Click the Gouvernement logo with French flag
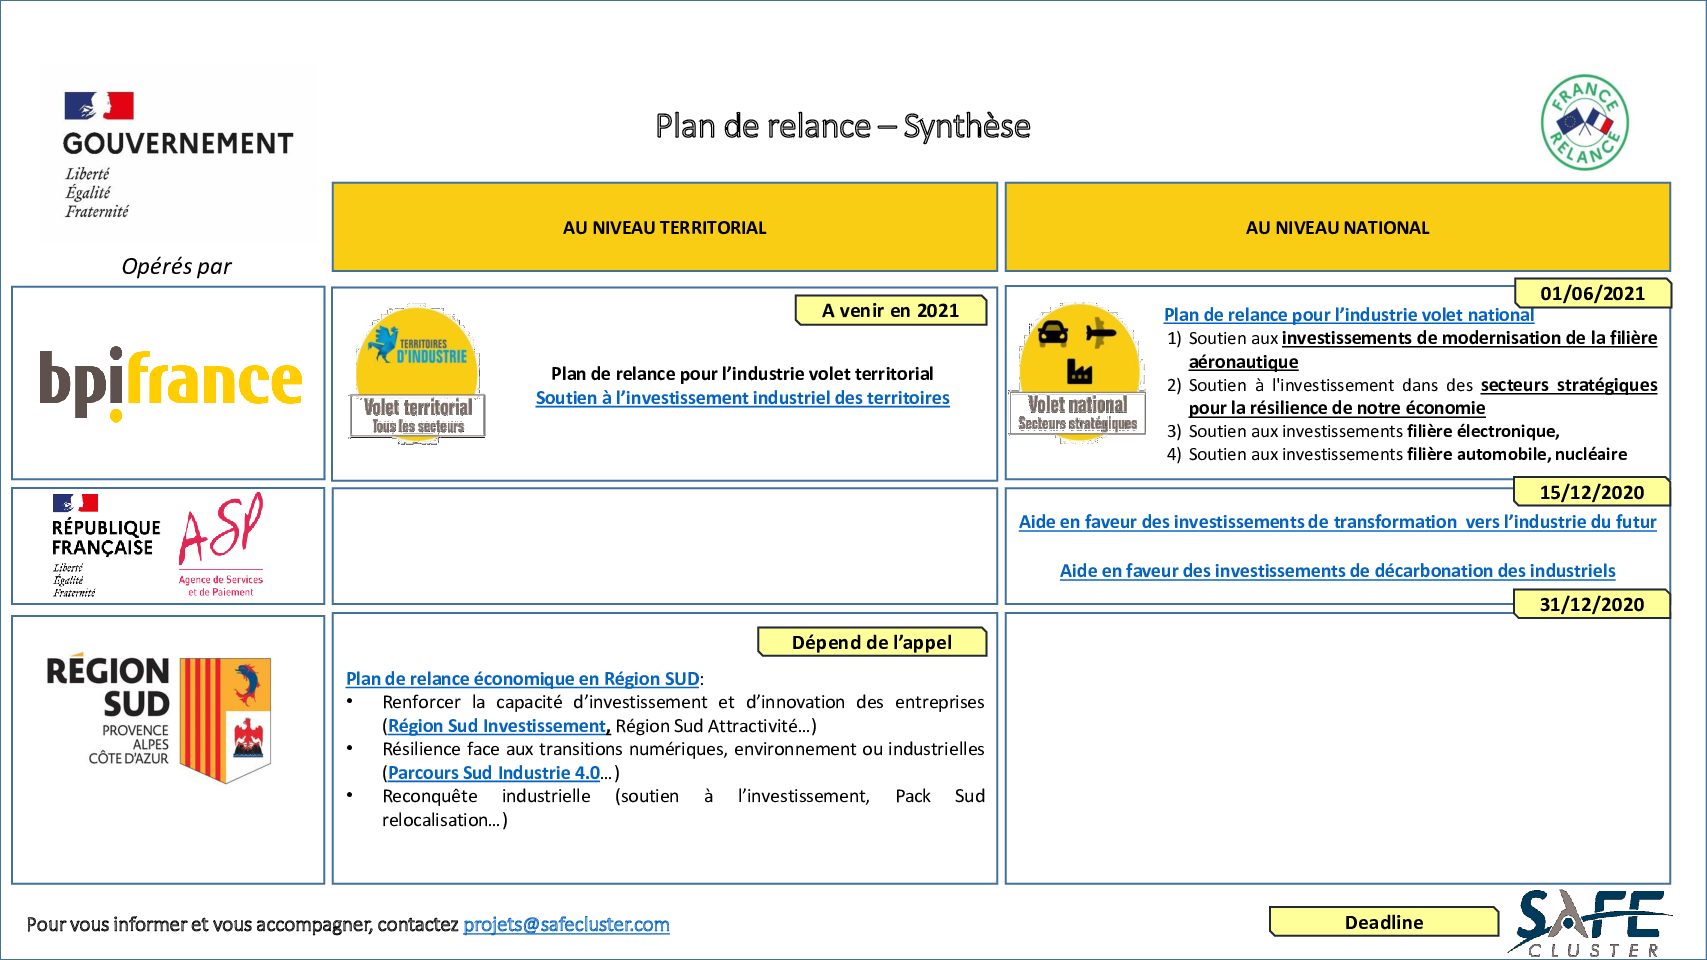The height and width of the screenshot is (960, 1707). [177, 152]
